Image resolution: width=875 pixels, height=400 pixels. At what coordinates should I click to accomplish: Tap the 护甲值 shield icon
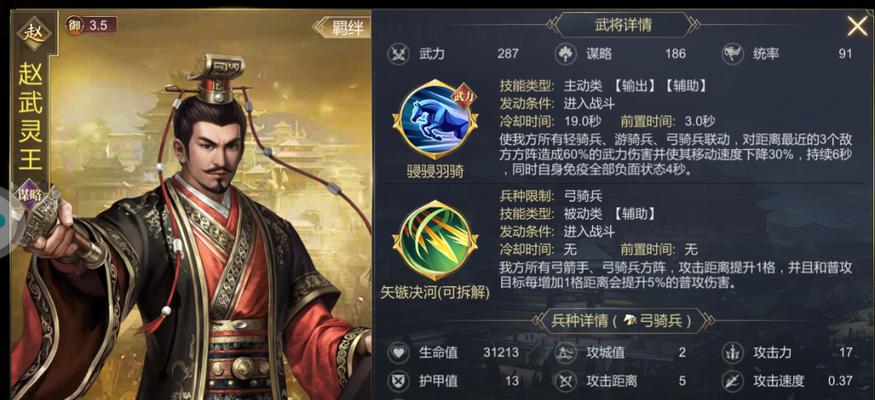pyautogui.click(x=398, y=382)
